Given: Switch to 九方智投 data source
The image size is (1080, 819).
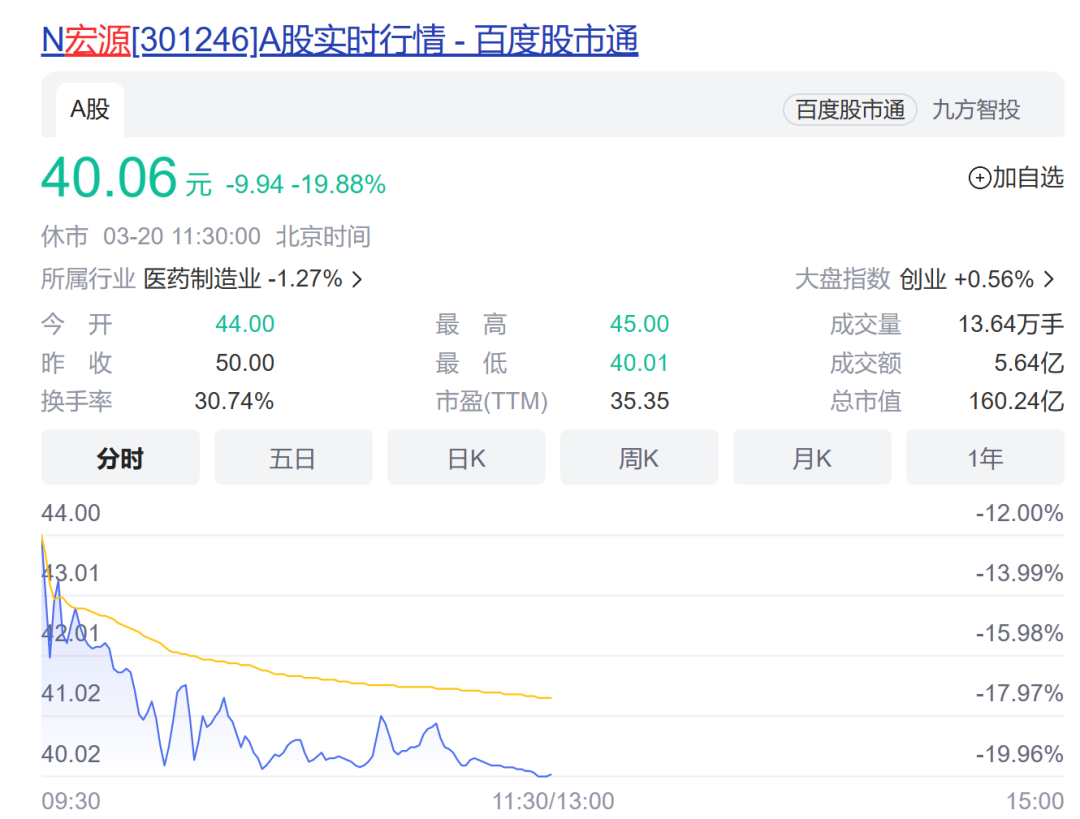Looking at the screenshot, I should [976, 110].
